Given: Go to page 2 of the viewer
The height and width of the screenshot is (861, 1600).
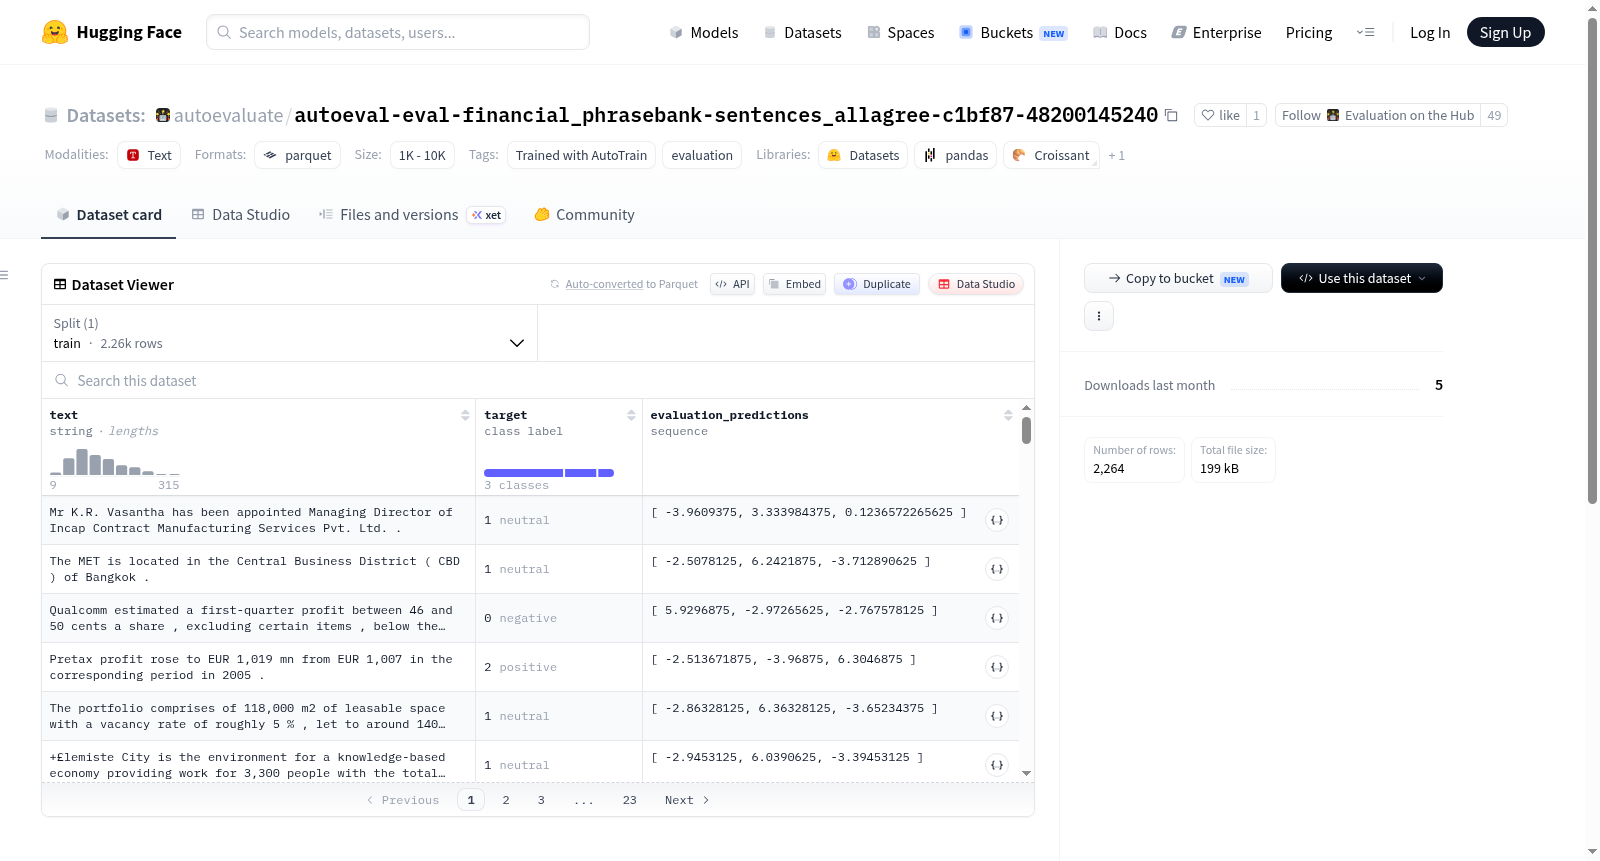Looking at the screenshot, I should (x=506, y=800).
